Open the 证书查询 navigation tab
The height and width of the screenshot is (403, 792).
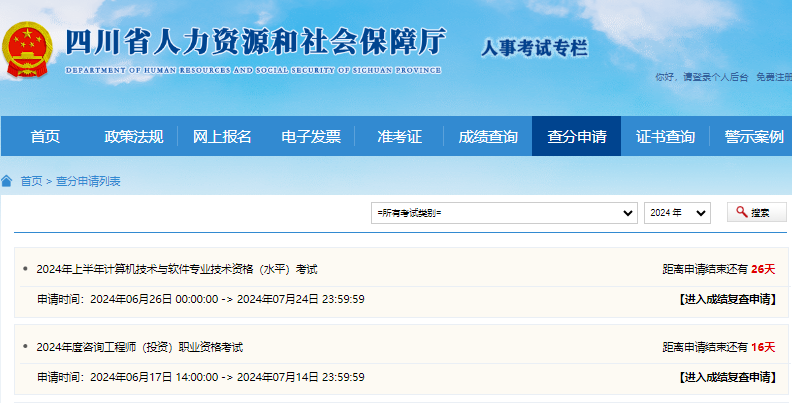click(665, 137)
